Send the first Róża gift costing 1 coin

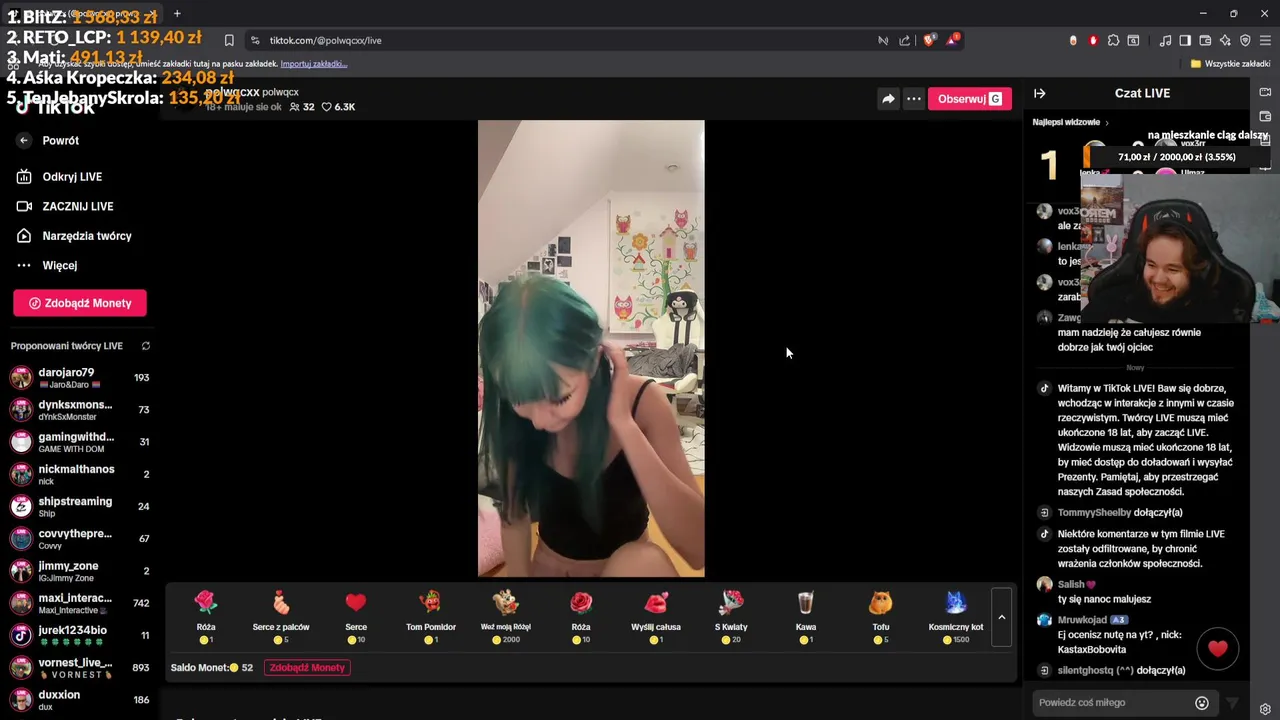(x=206, y=616)
